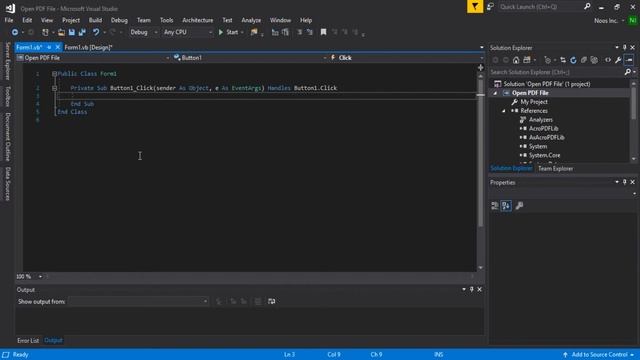Click the Find in Files toolbar icon
Screen dimensions: 640x360
coord(254,32)
